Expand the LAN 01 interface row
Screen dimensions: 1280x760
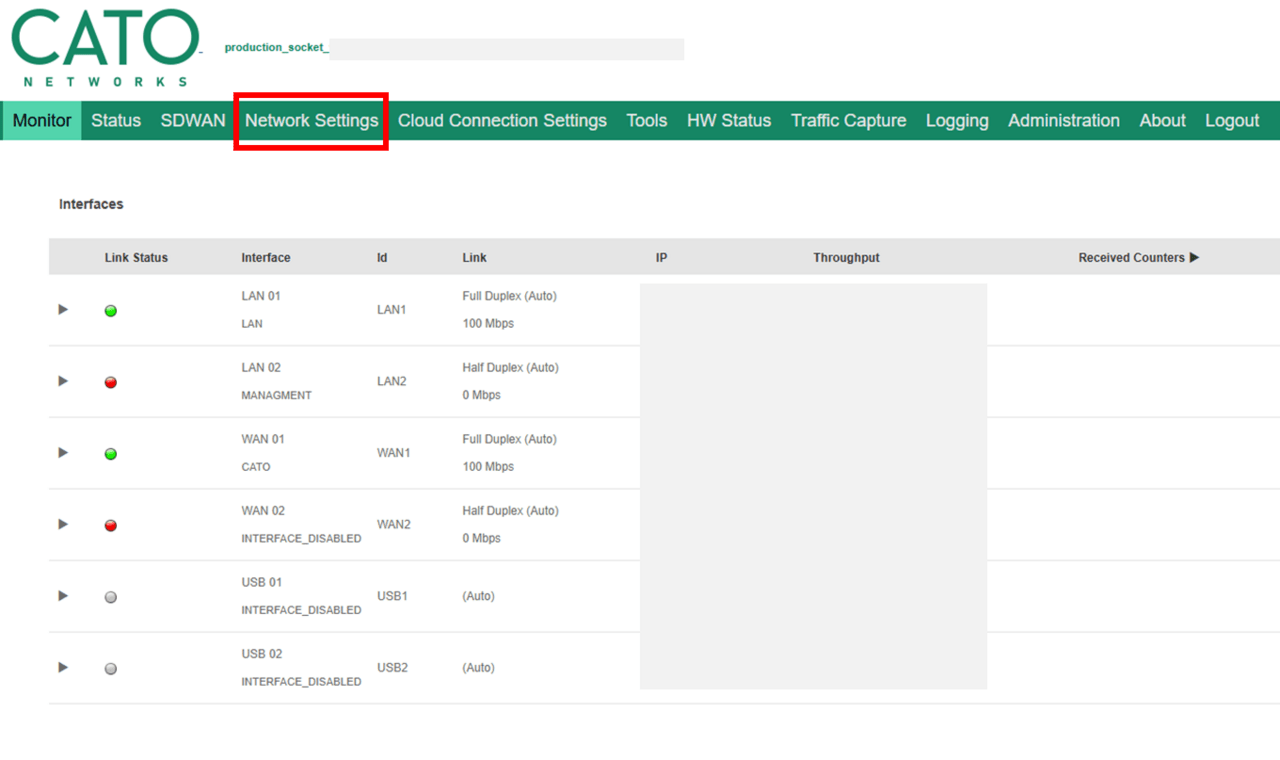(x=63, y=310)
